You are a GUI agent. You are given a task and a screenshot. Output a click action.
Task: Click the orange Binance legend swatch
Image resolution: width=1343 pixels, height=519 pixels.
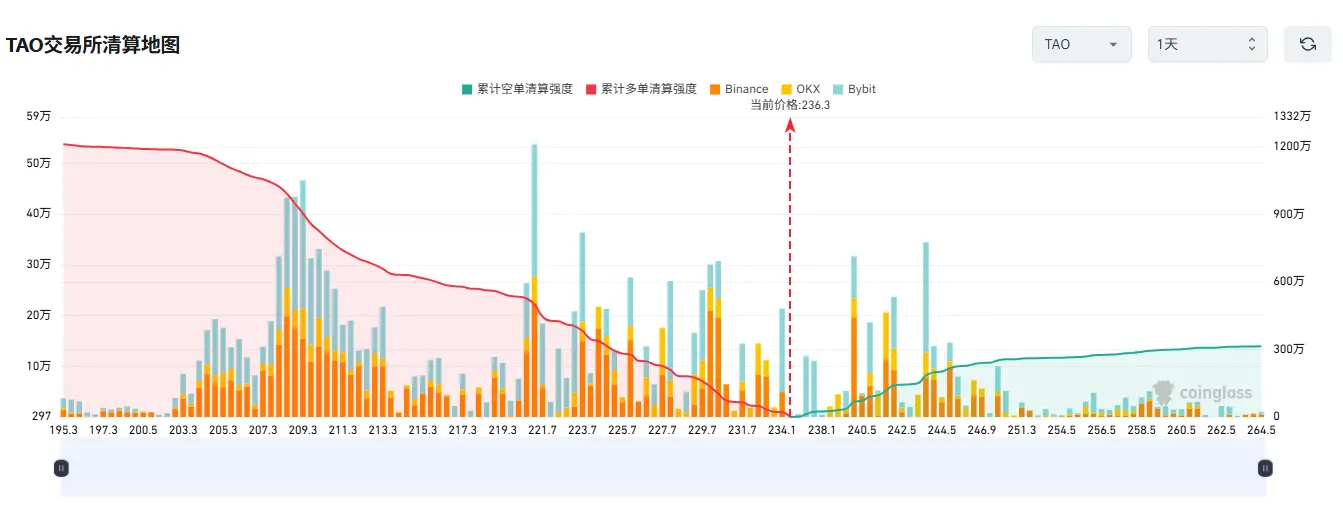coord(714,89)
